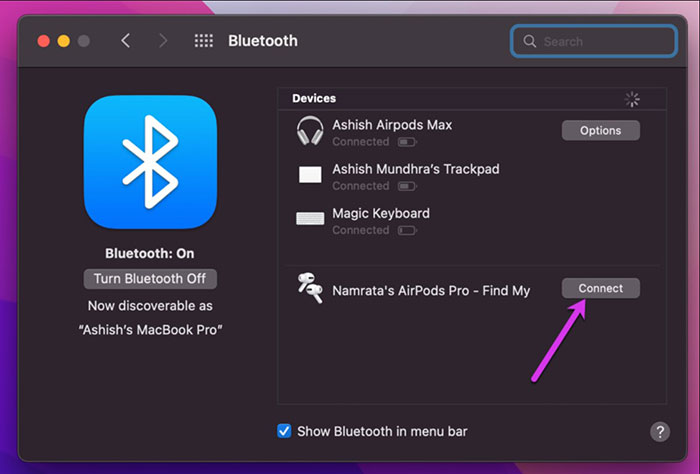Screen dimensions: 700x474
Task: Click the AirPods Pro earbuds icon
Action: [x=310, y=289]
